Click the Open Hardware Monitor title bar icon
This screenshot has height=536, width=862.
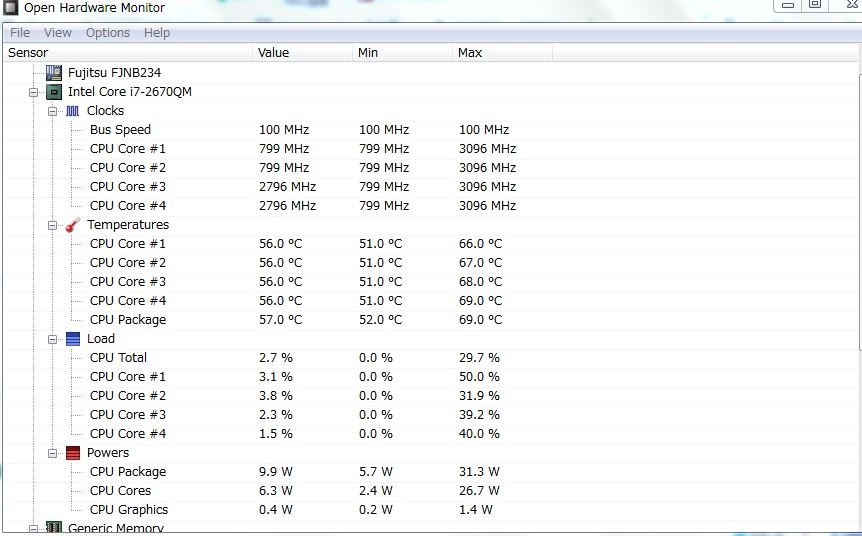click(10, 8)
